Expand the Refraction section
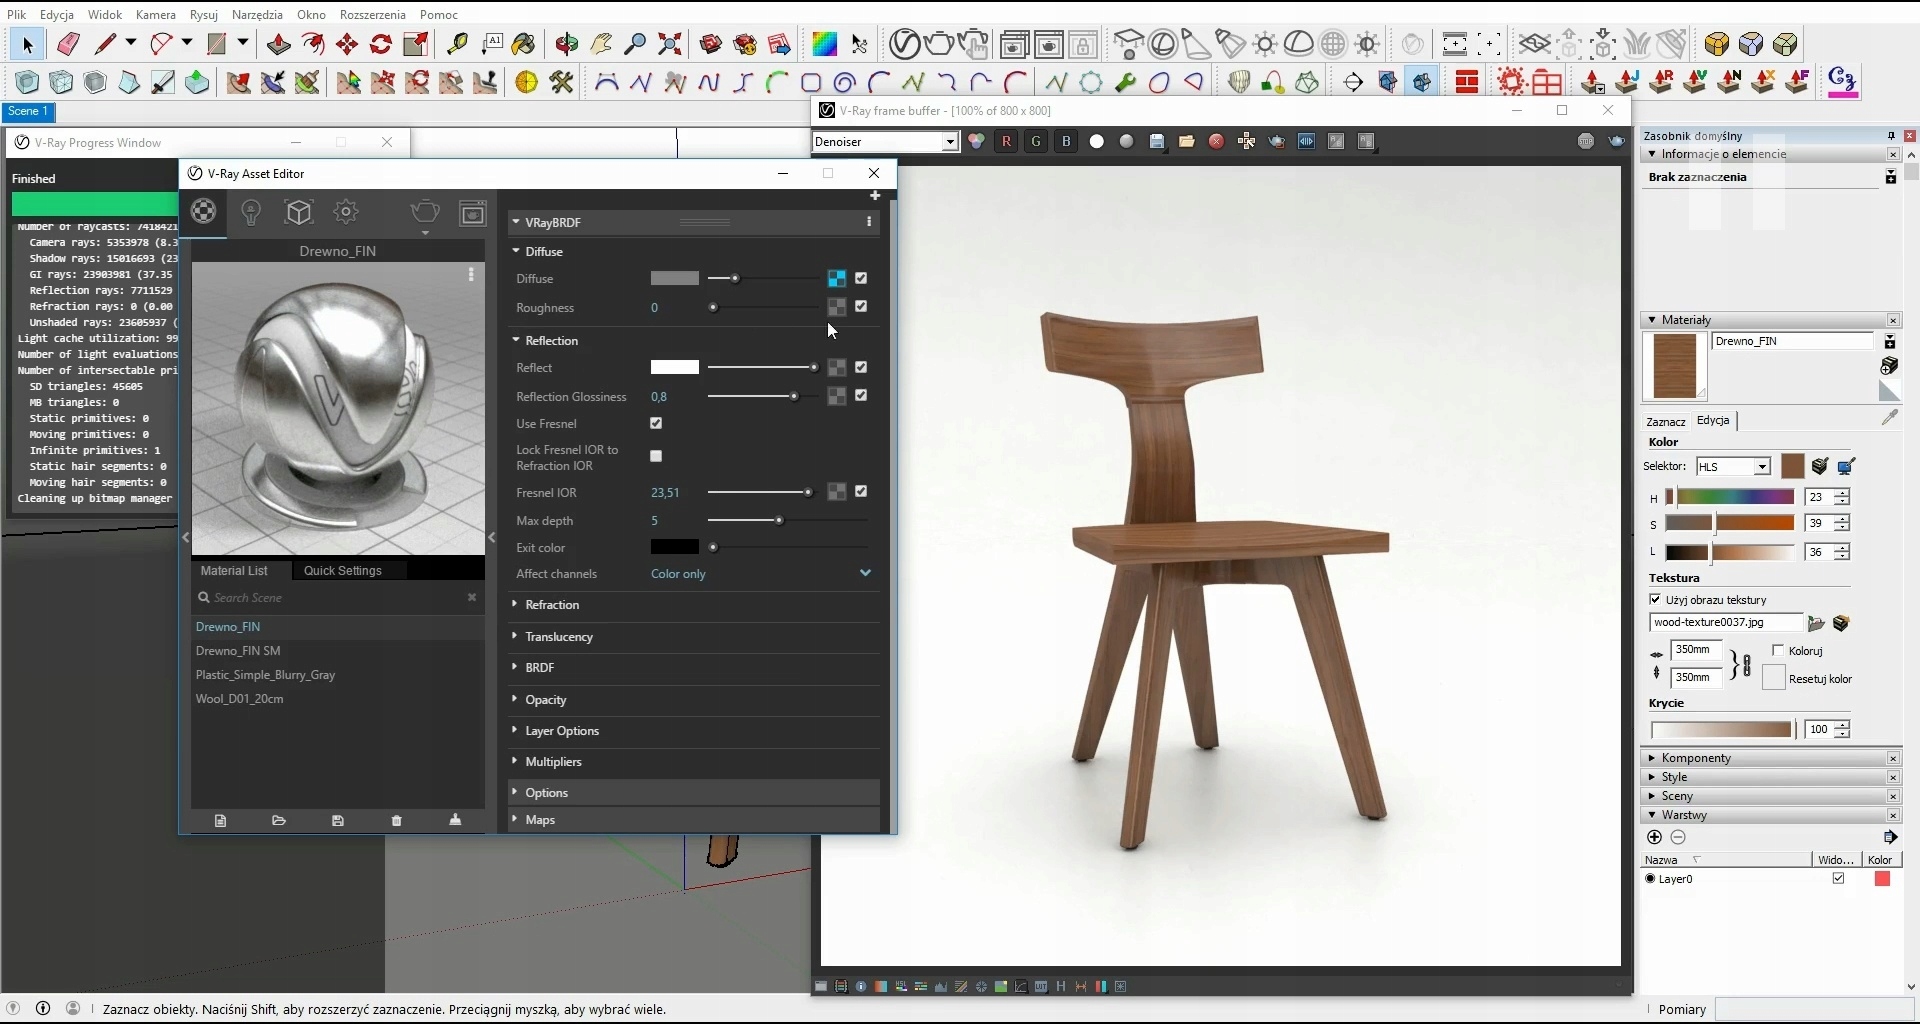 pyautogui.click(x=552, y=605)
